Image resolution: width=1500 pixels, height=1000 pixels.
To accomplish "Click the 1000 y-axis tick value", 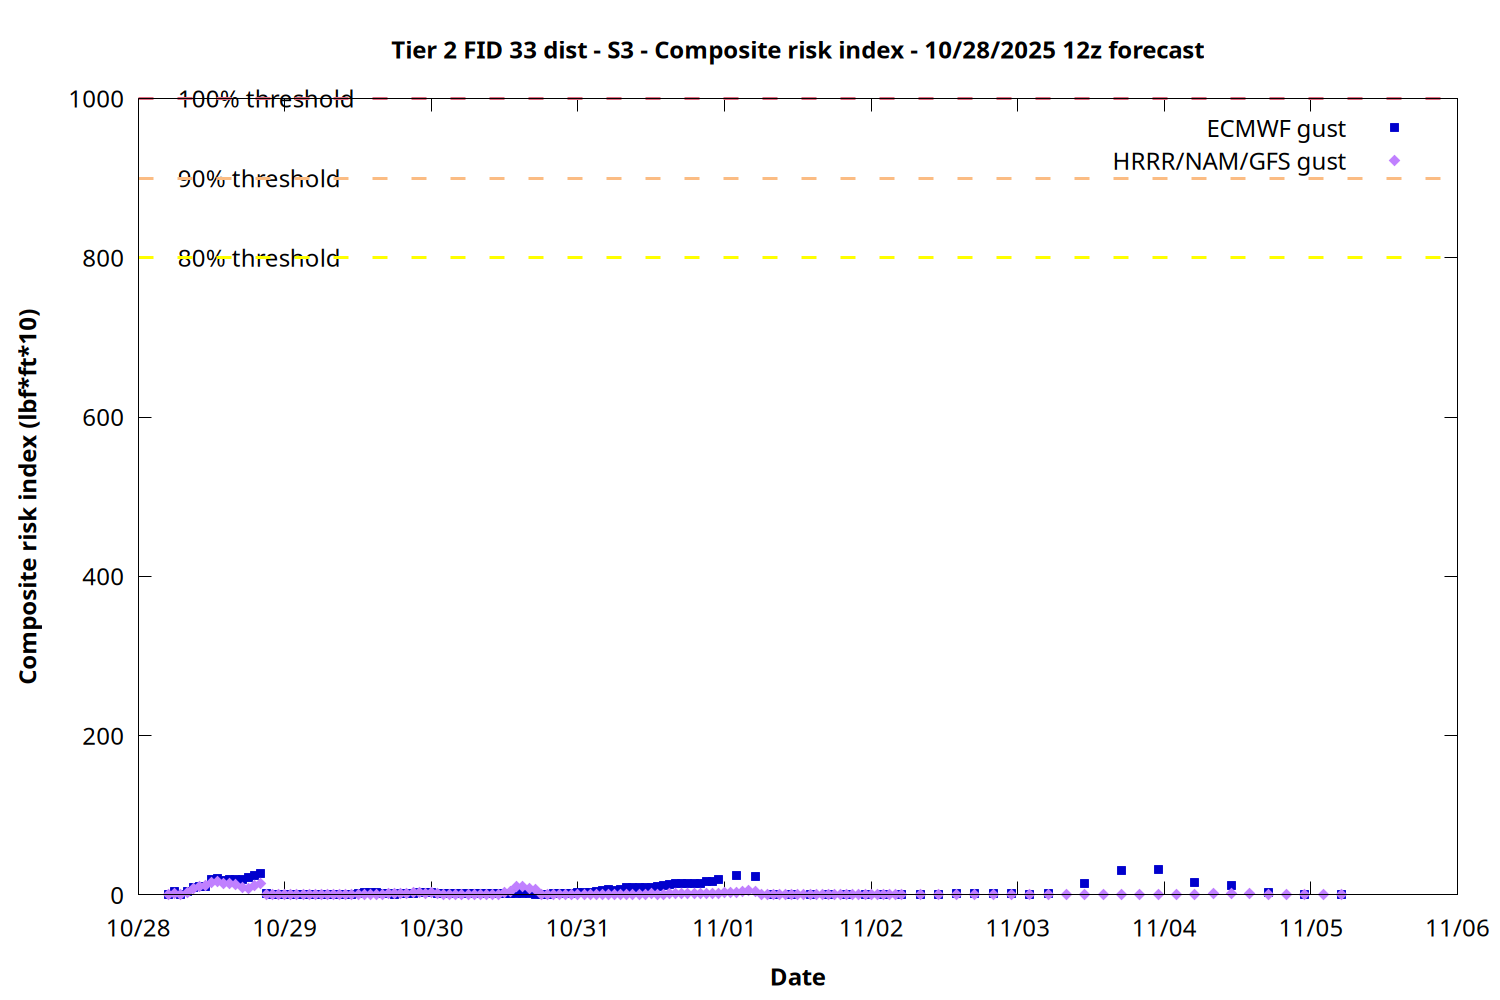I will pyautogui.click(x=96, y=99).
